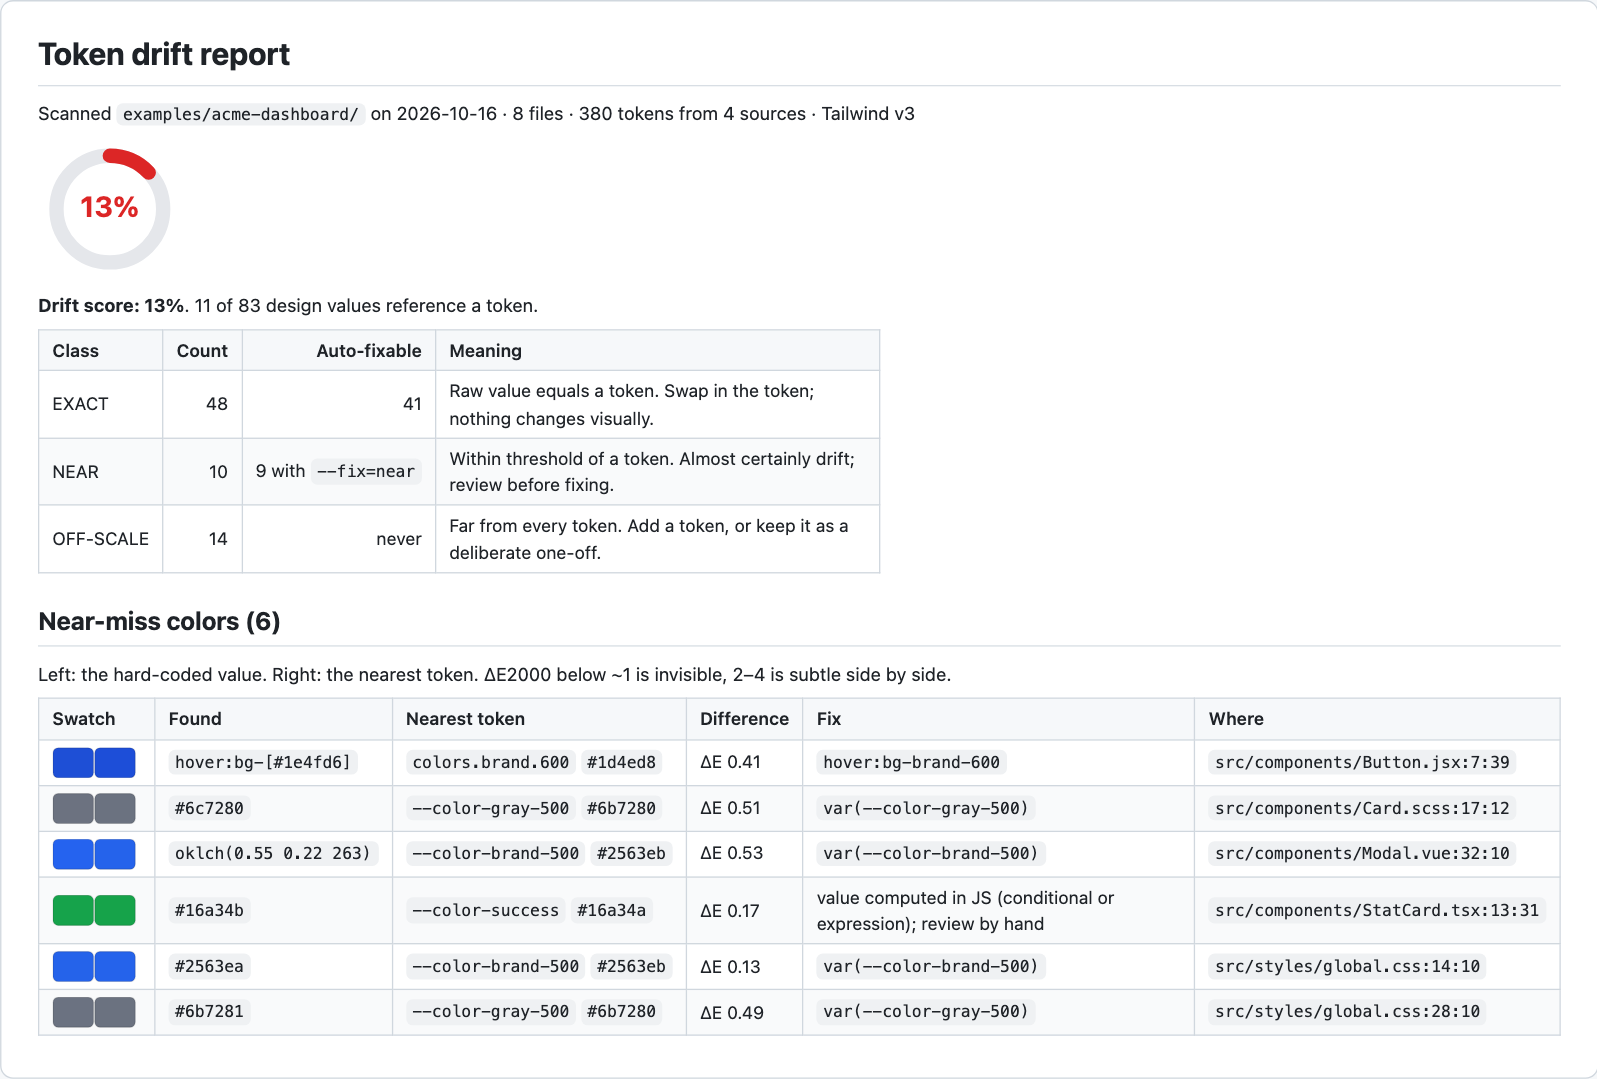The image size is (1597, 1079).
Task: Select the examples/acme-dashboard/ path chip
Action: [241, 114]
